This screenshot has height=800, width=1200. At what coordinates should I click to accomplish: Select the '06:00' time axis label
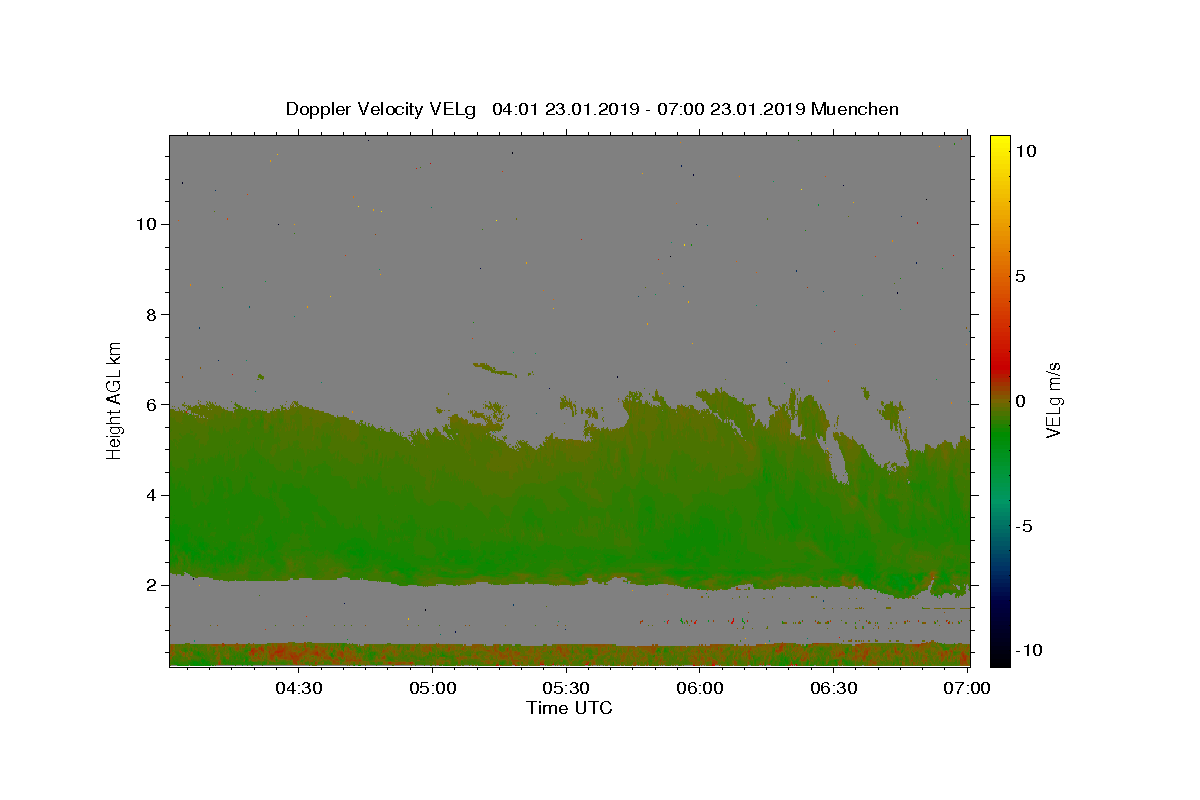(700, 688)
